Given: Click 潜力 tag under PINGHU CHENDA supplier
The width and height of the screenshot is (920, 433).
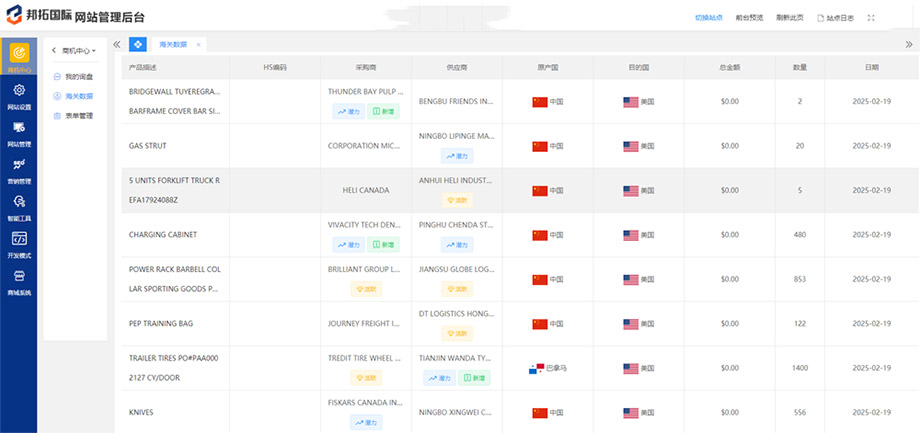Looking at the screenshot, I should click(x=457, y=245).
